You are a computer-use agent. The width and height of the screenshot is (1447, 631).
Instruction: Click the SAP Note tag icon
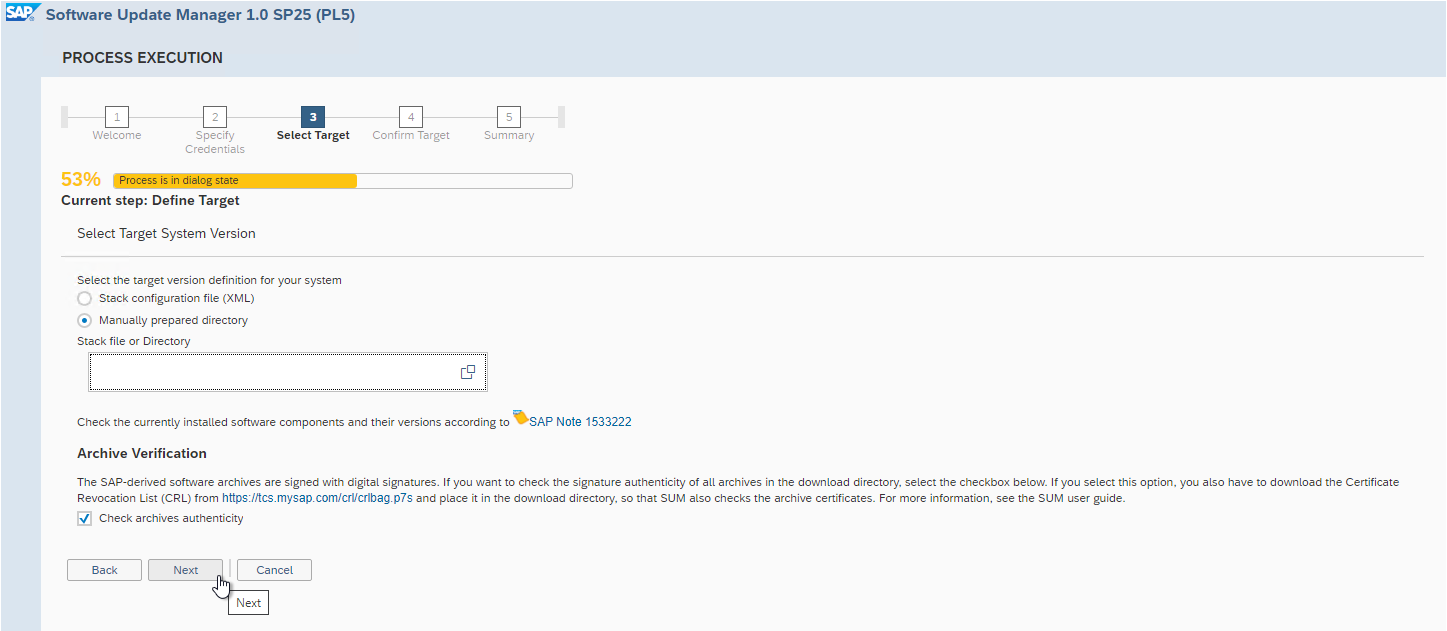point(520,417)
